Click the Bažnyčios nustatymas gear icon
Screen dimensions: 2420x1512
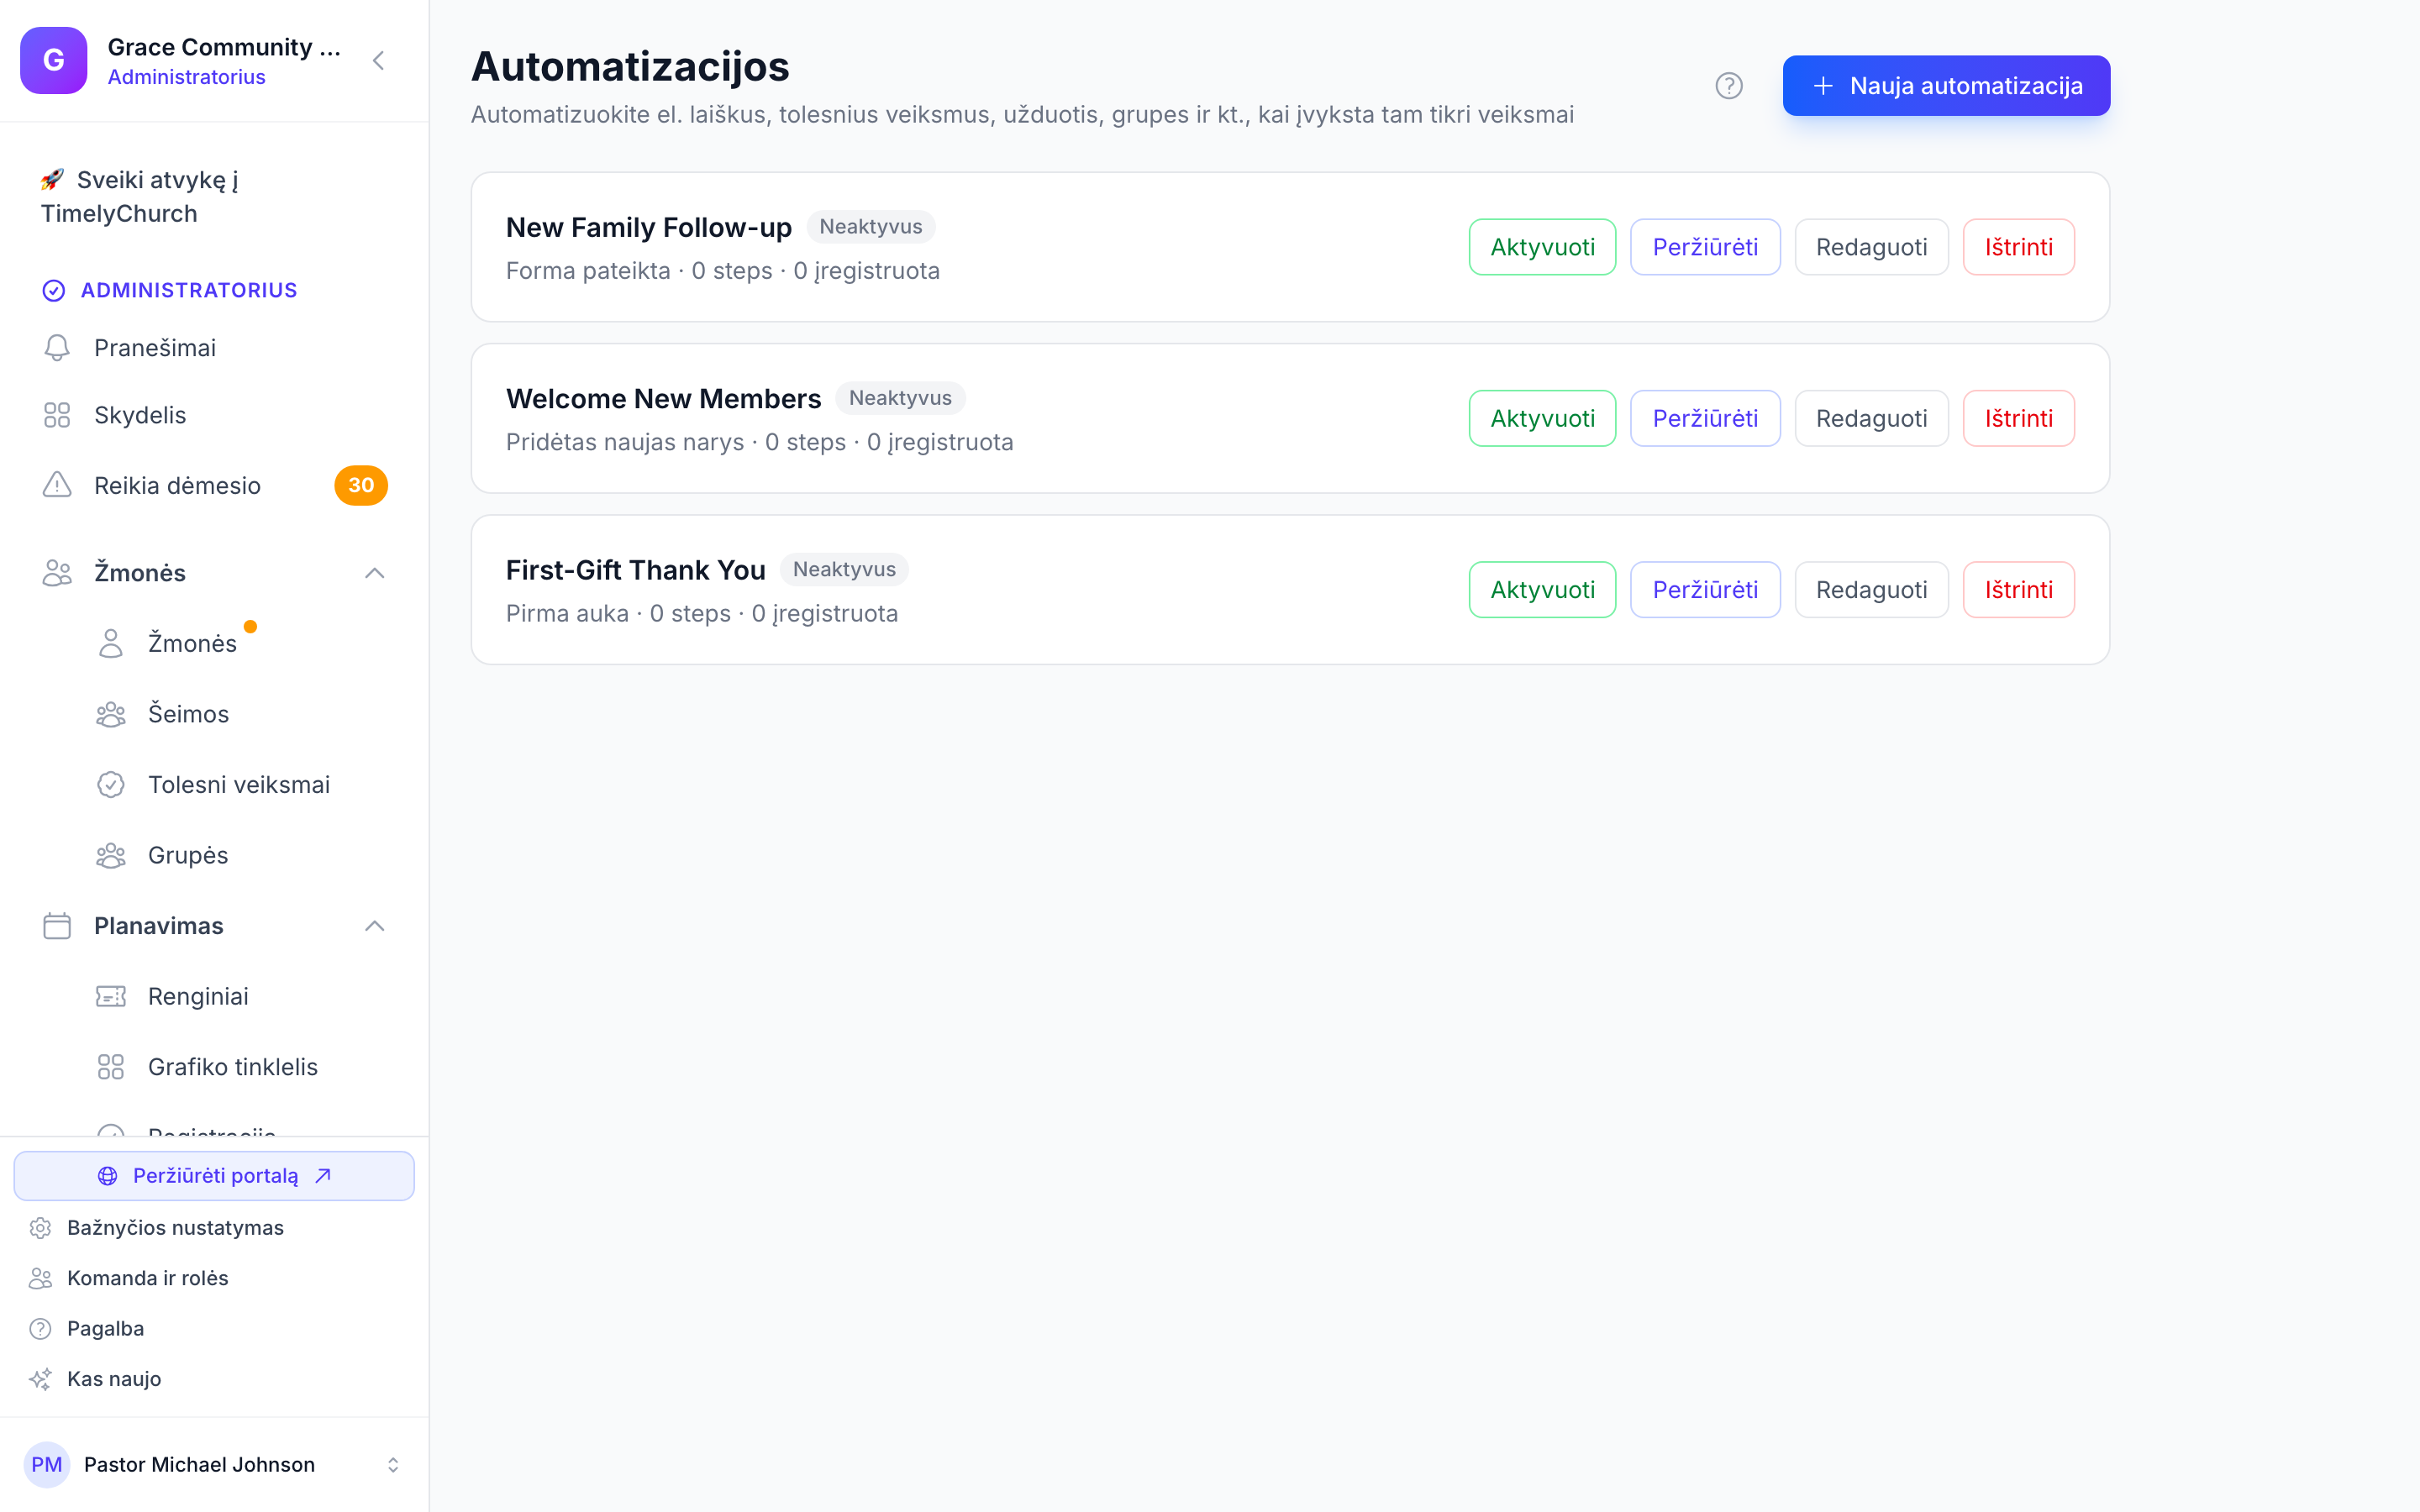coord(40,1227)
